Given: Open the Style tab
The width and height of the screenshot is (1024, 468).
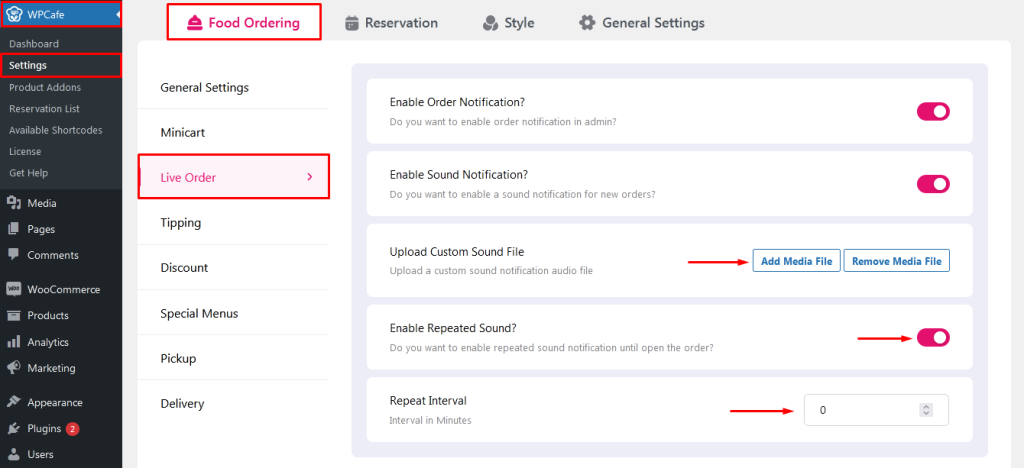Looking at the screenshot, I should 508,23.
